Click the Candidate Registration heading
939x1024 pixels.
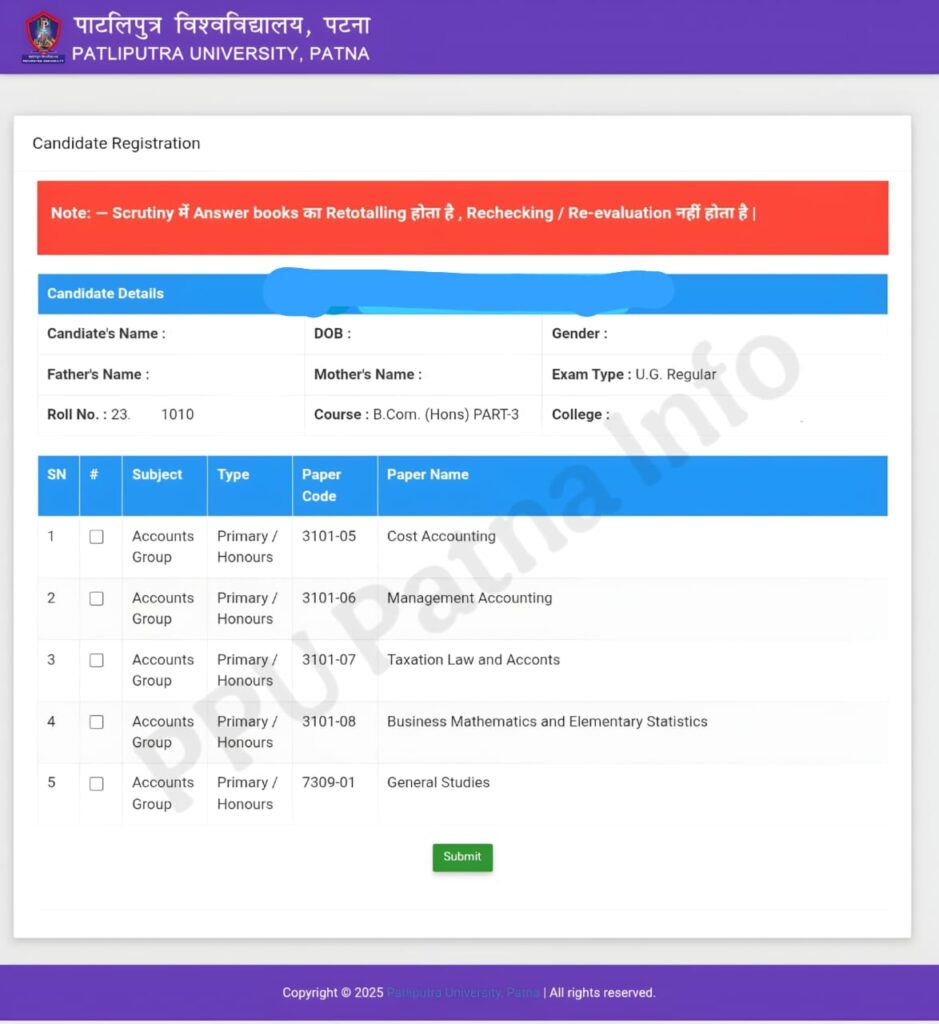(116, 143)
